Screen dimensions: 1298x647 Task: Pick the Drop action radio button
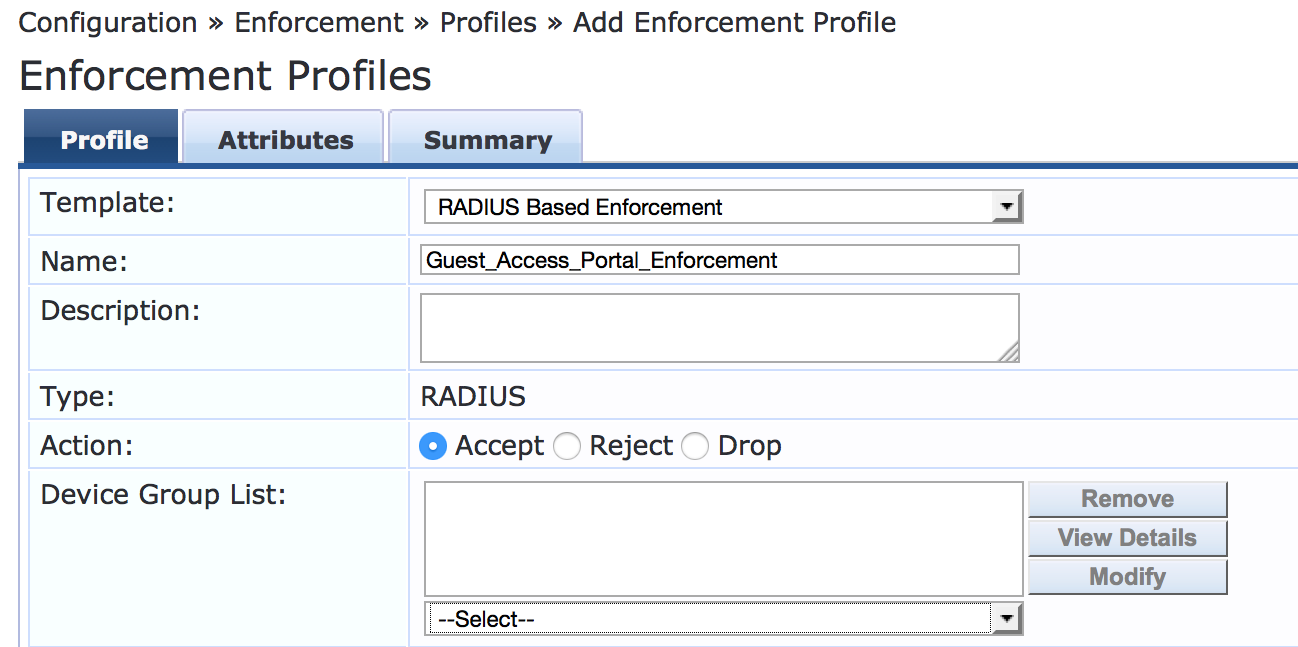695,446
